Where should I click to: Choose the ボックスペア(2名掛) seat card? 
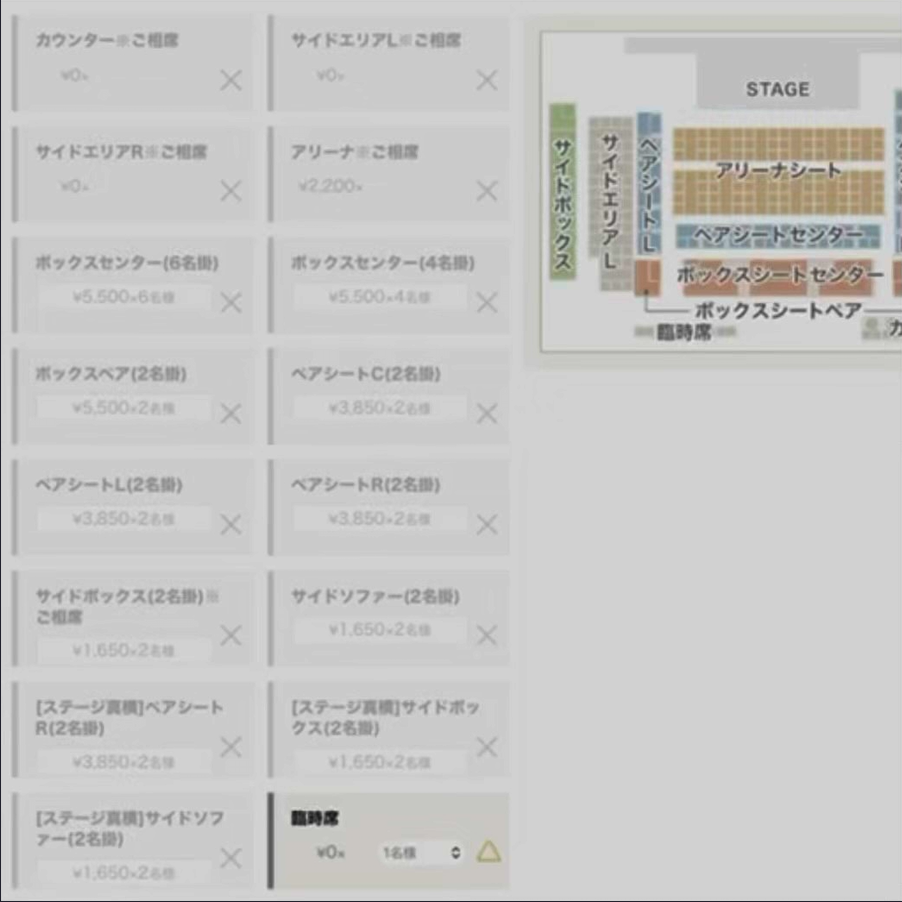pyautogui.click(x=133, y=395)
